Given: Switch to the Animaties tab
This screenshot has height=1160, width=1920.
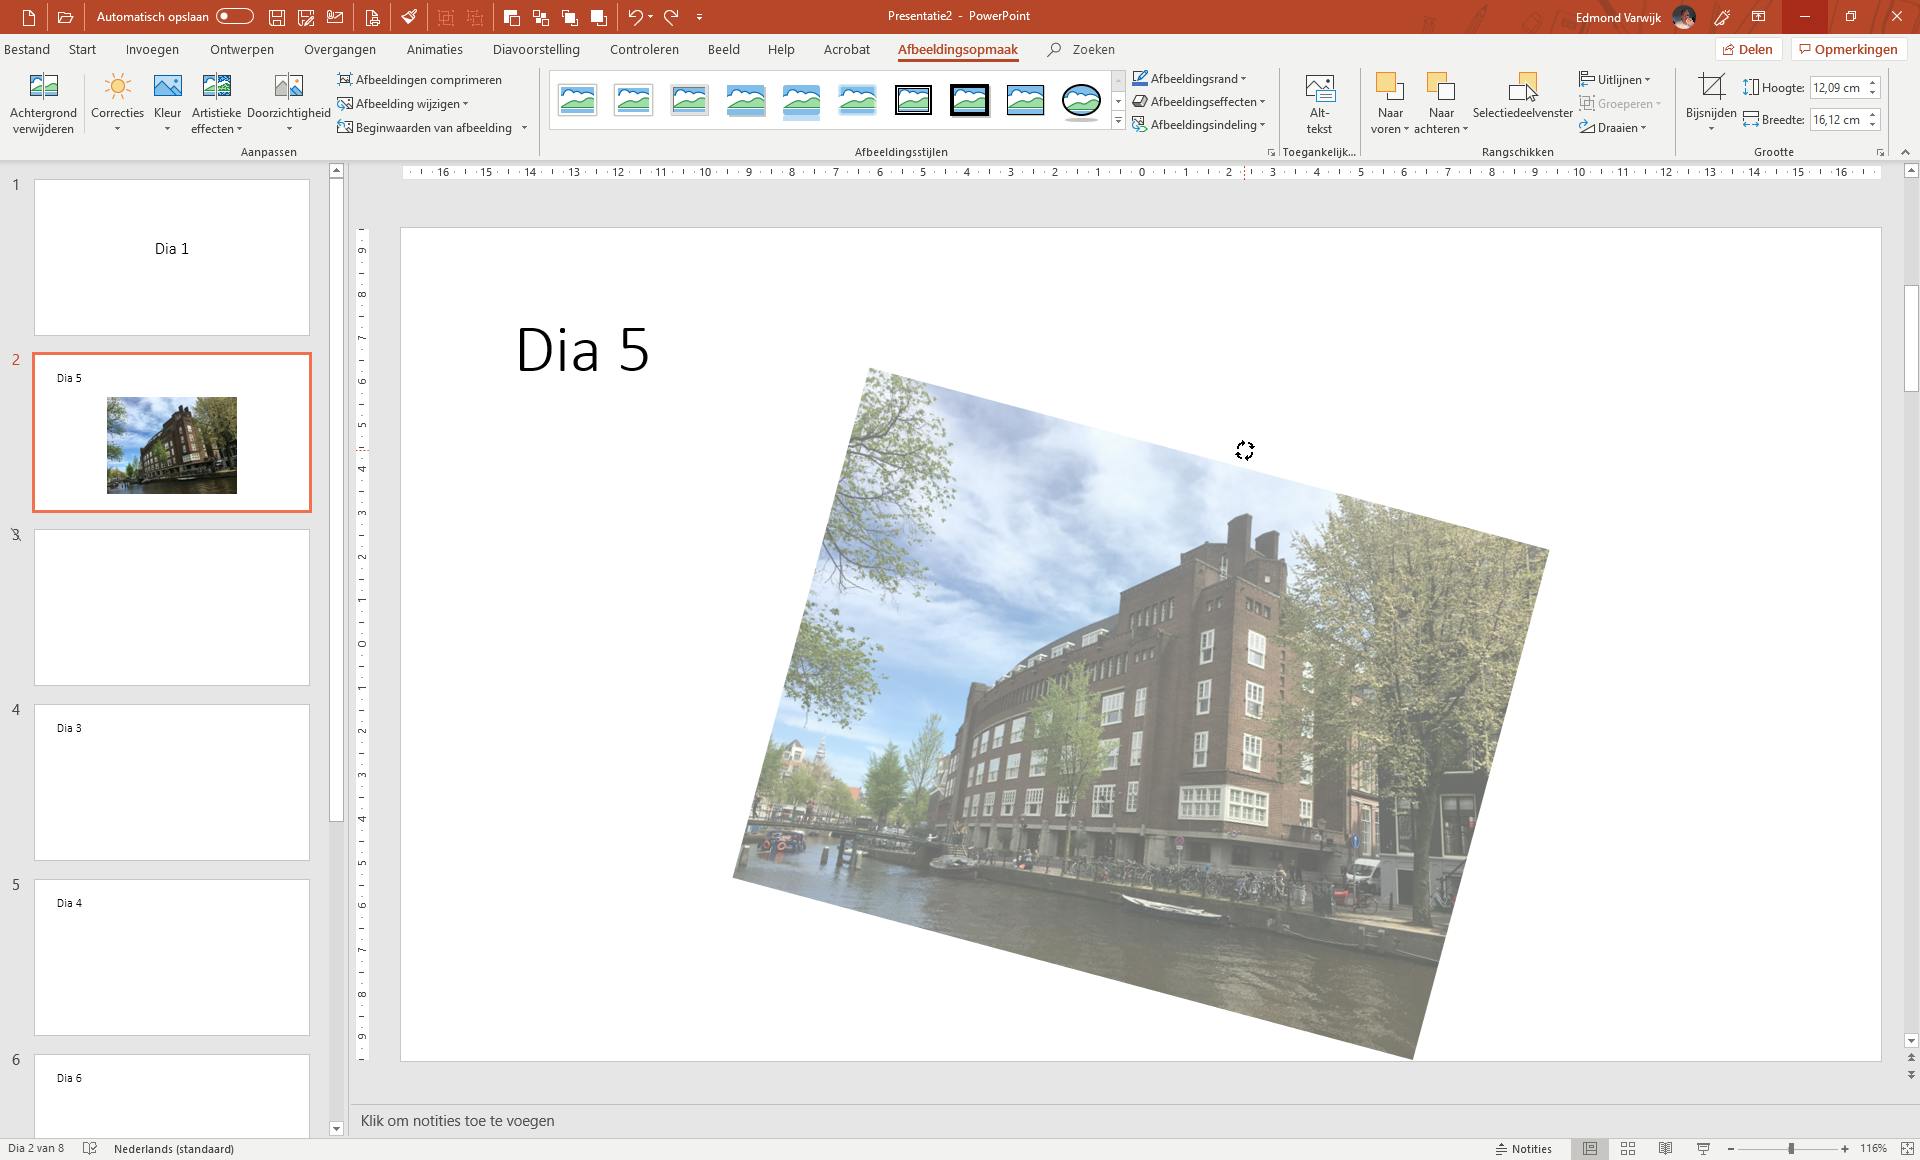Looking at the screenshot, I should (x=434, y=49).
